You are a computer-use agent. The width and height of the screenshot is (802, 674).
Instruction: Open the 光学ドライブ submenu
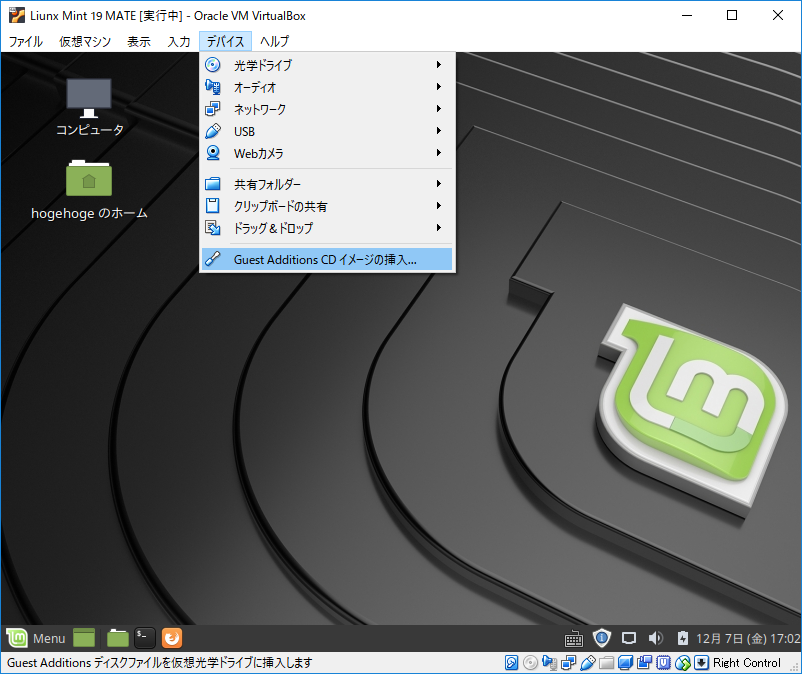(x=327, y=65)
